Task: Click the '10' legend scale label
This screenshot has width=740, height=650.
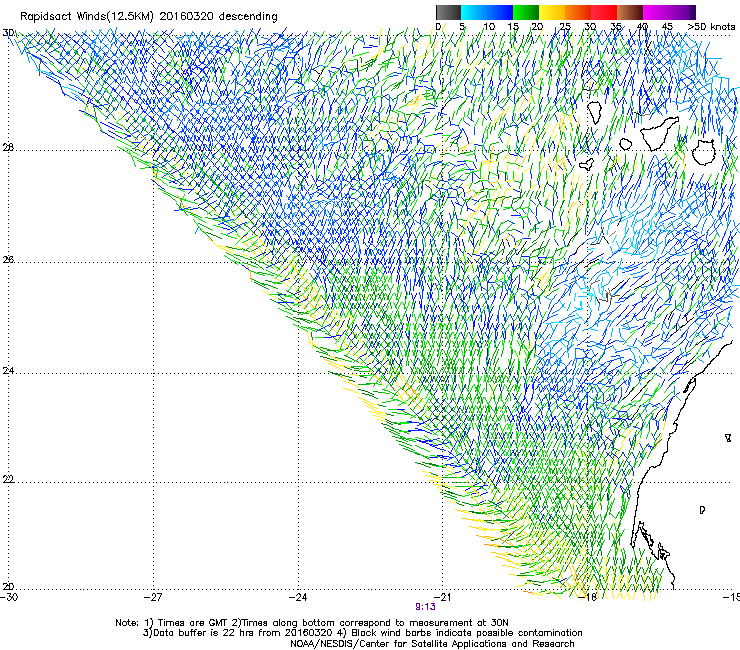Action: (489, 26)
